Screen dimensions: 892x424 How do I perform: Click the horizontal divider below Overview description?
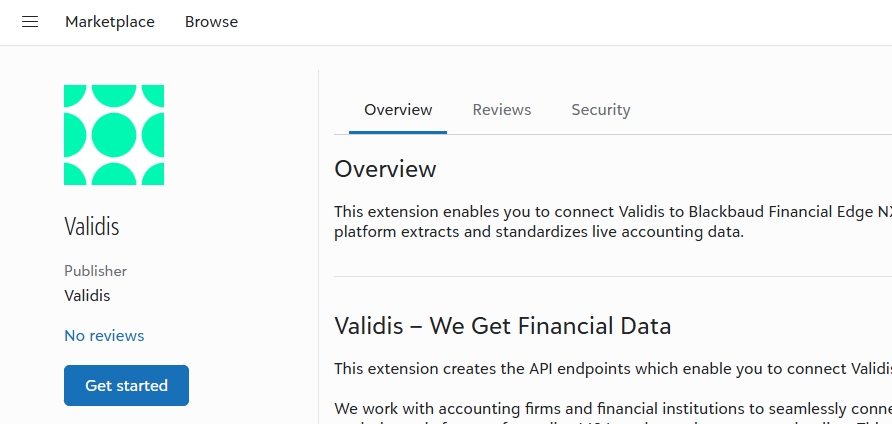coord(613,277)
